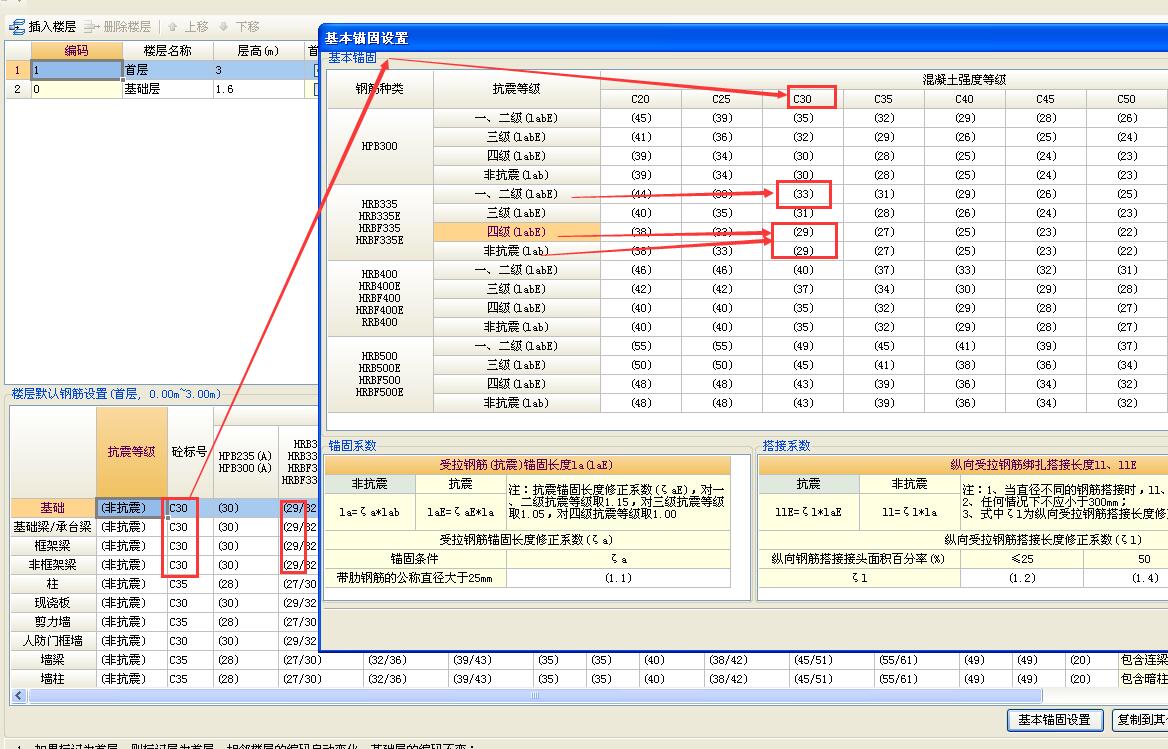
Task: Select the 基础层 floor name cell
Action: 168,89
